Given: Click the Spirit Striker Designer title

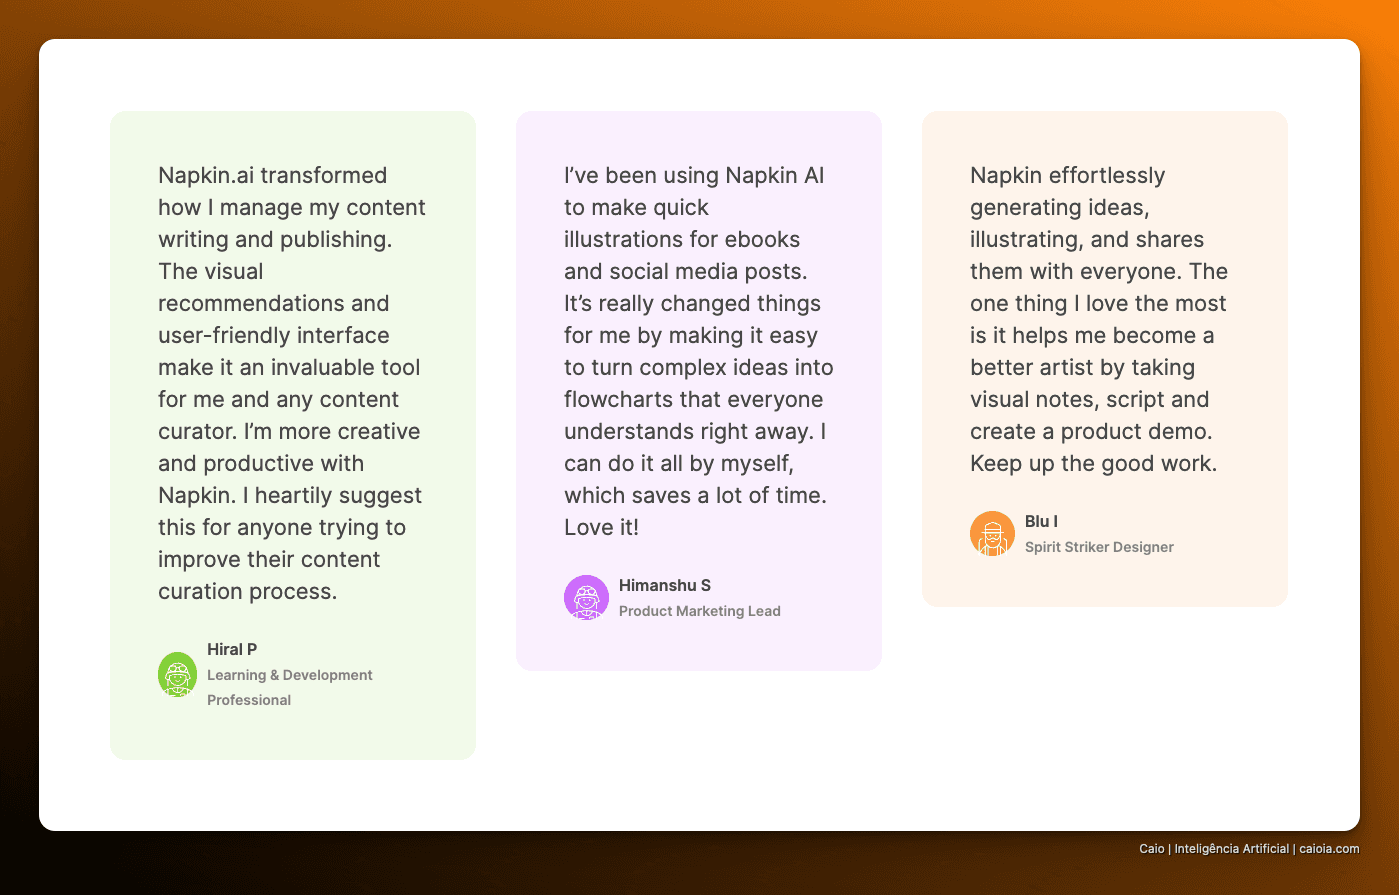Looking at the screenshot, I should 1099,547.
